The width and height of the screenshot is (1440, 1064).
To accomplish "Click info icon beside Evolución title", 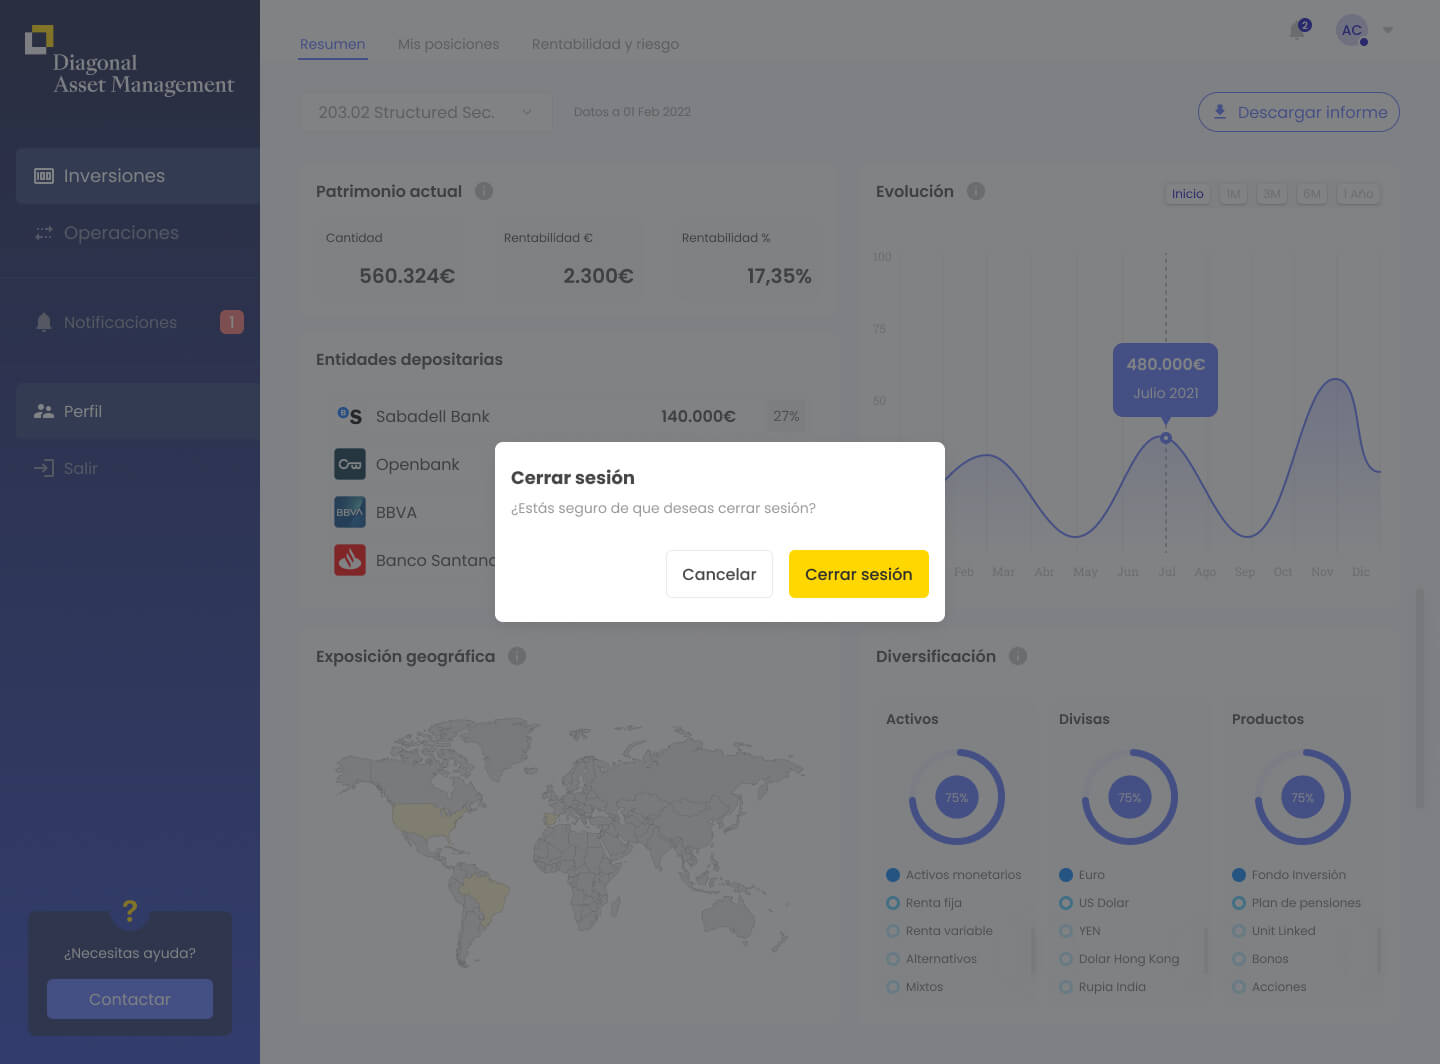I will point(976,191).
